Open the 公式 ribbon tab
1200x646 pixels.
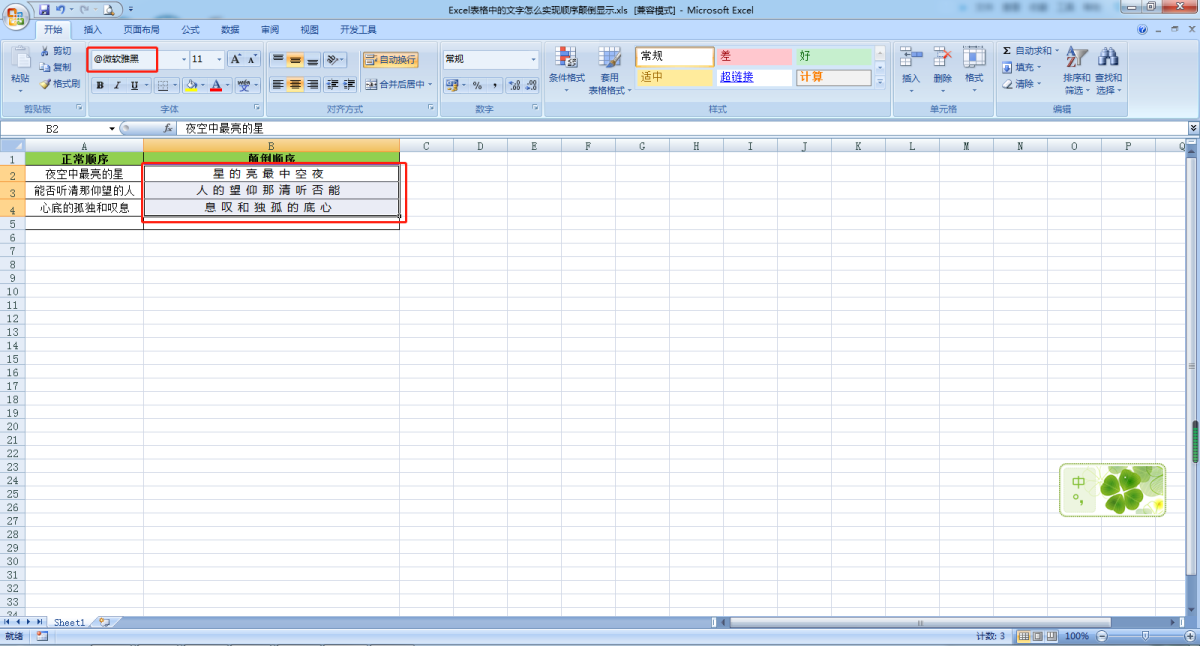click(190, 30)
